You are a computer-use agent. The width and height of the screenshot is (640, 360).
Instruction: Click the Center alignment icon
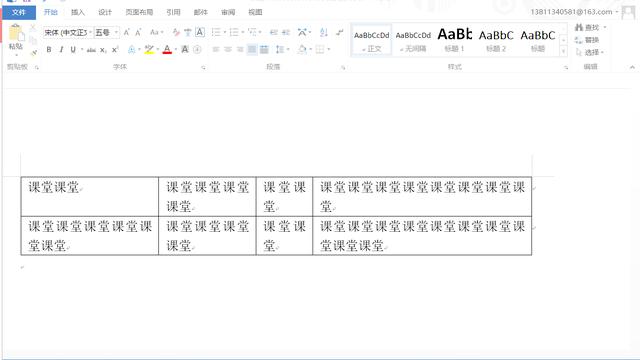tap(228, 50)
